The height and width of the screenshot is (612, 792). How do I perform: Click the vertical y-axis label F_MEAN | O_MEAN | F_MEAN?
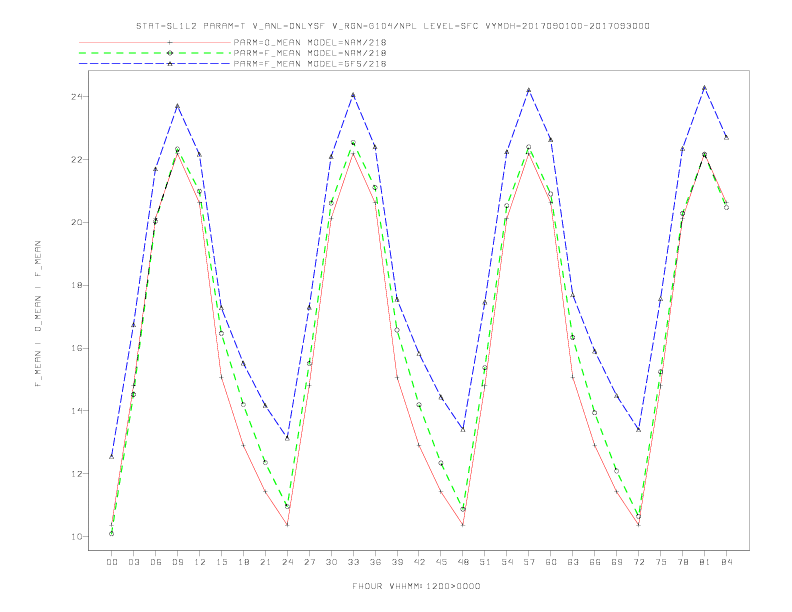click(x=38, y=314)
